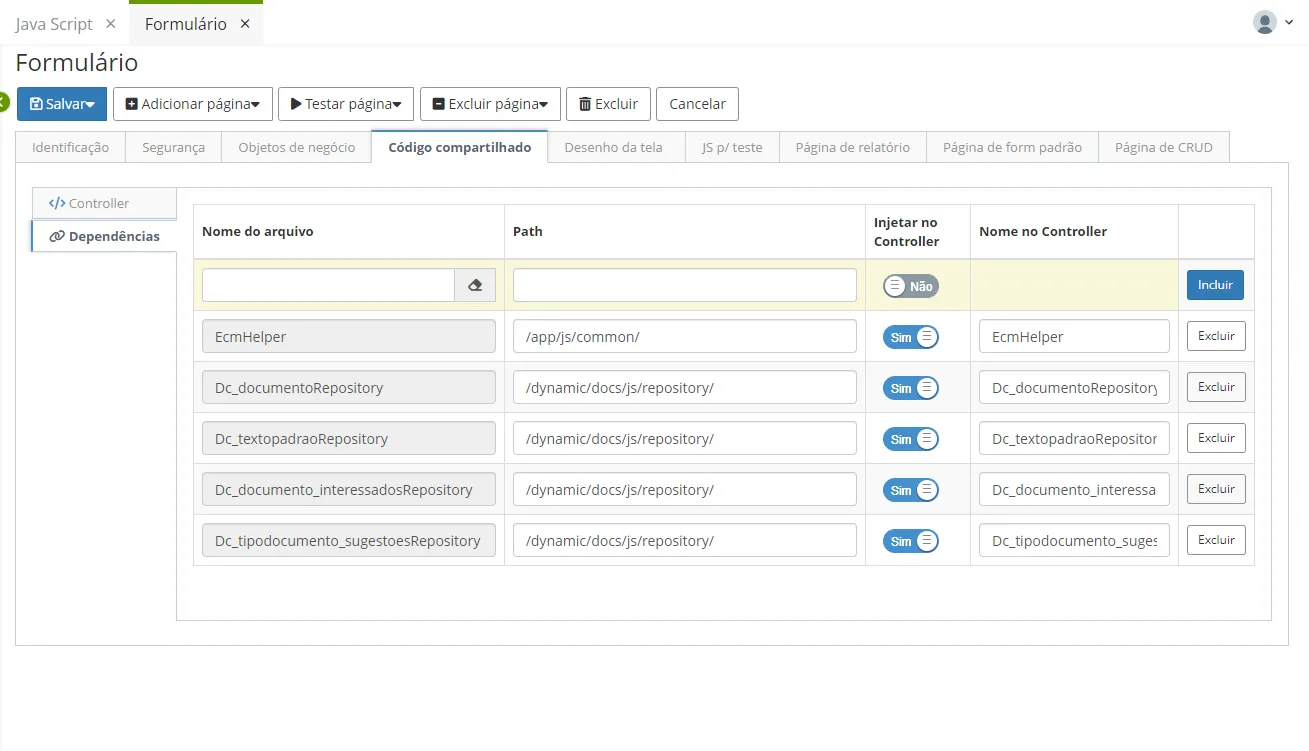Screen dimensions: 1309x751
Task: Toggle the Não switch in the new row
Action: pos(910,286)
